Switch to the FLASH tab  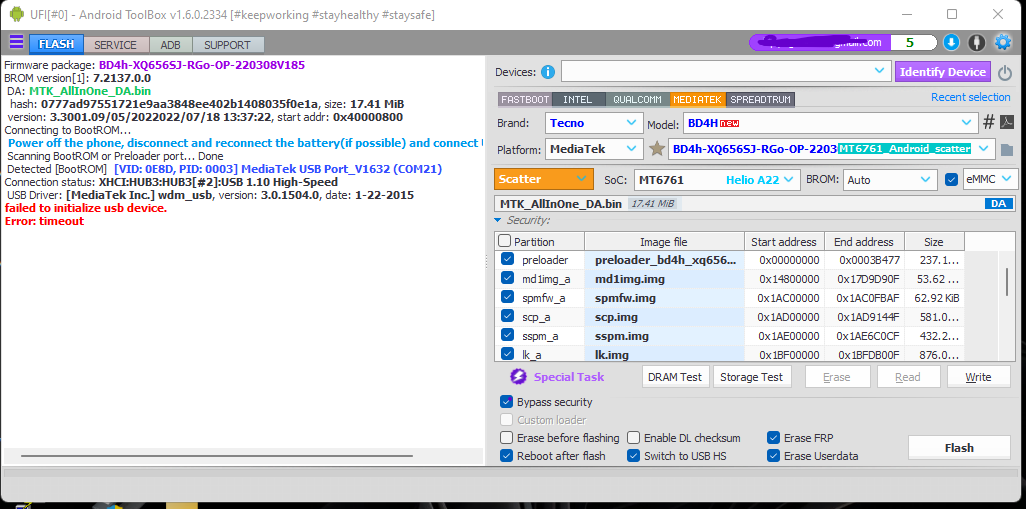[56, 44]
